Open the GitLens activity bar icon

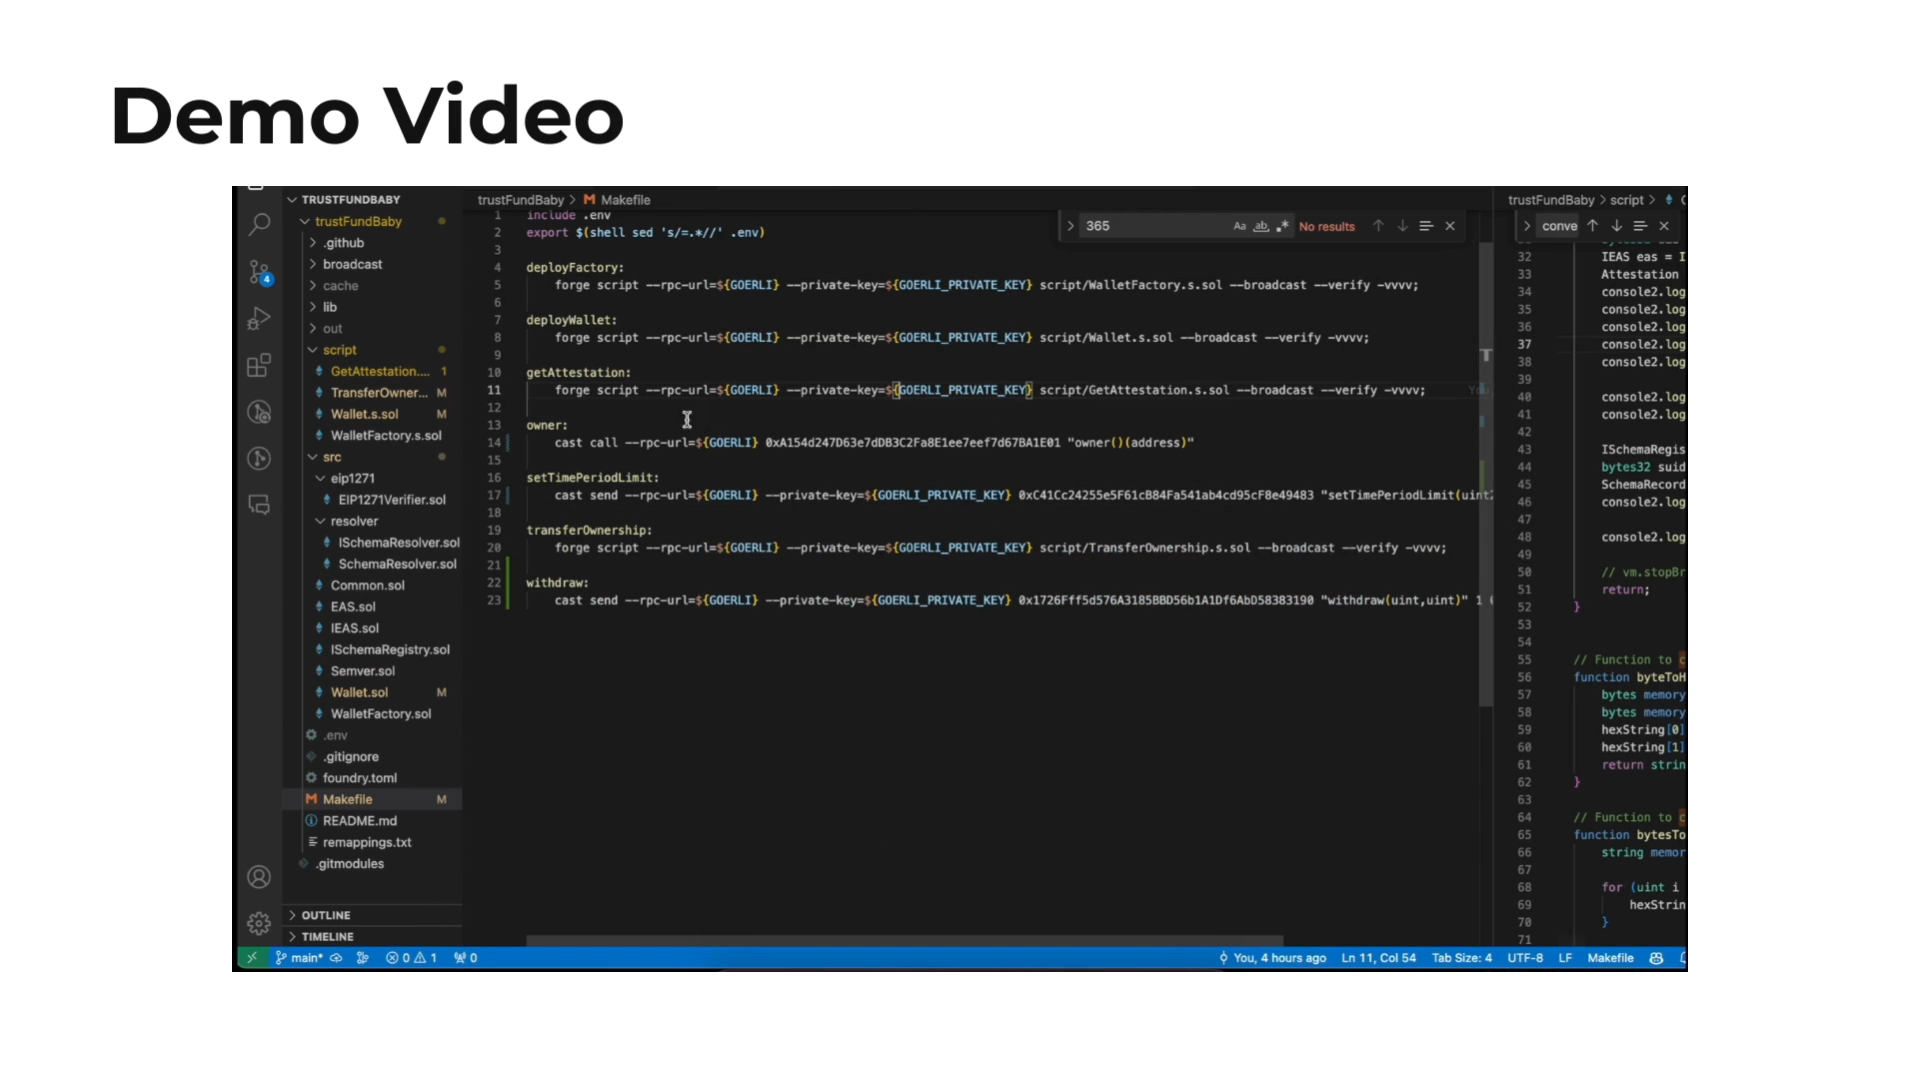pyautogui.click(x=259, y=458)
